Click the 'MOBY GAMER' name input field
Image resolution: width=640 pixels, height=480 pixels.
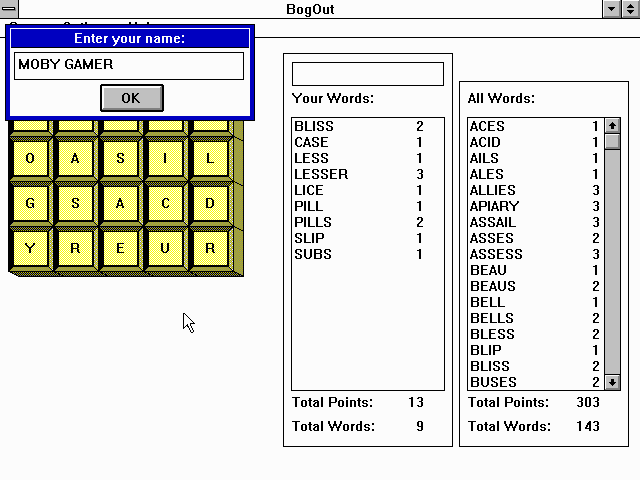coord(129,65)
